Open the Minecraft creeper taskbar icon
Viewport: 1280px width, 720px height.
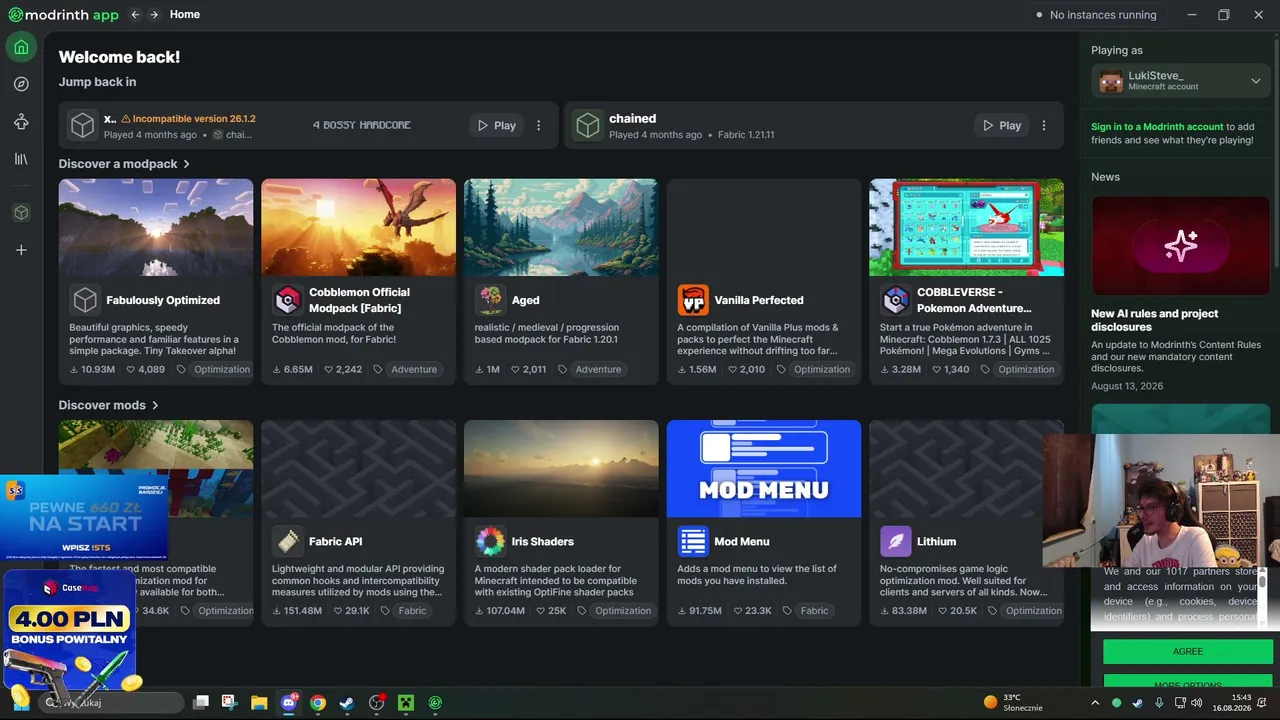(x=406, y=703)
